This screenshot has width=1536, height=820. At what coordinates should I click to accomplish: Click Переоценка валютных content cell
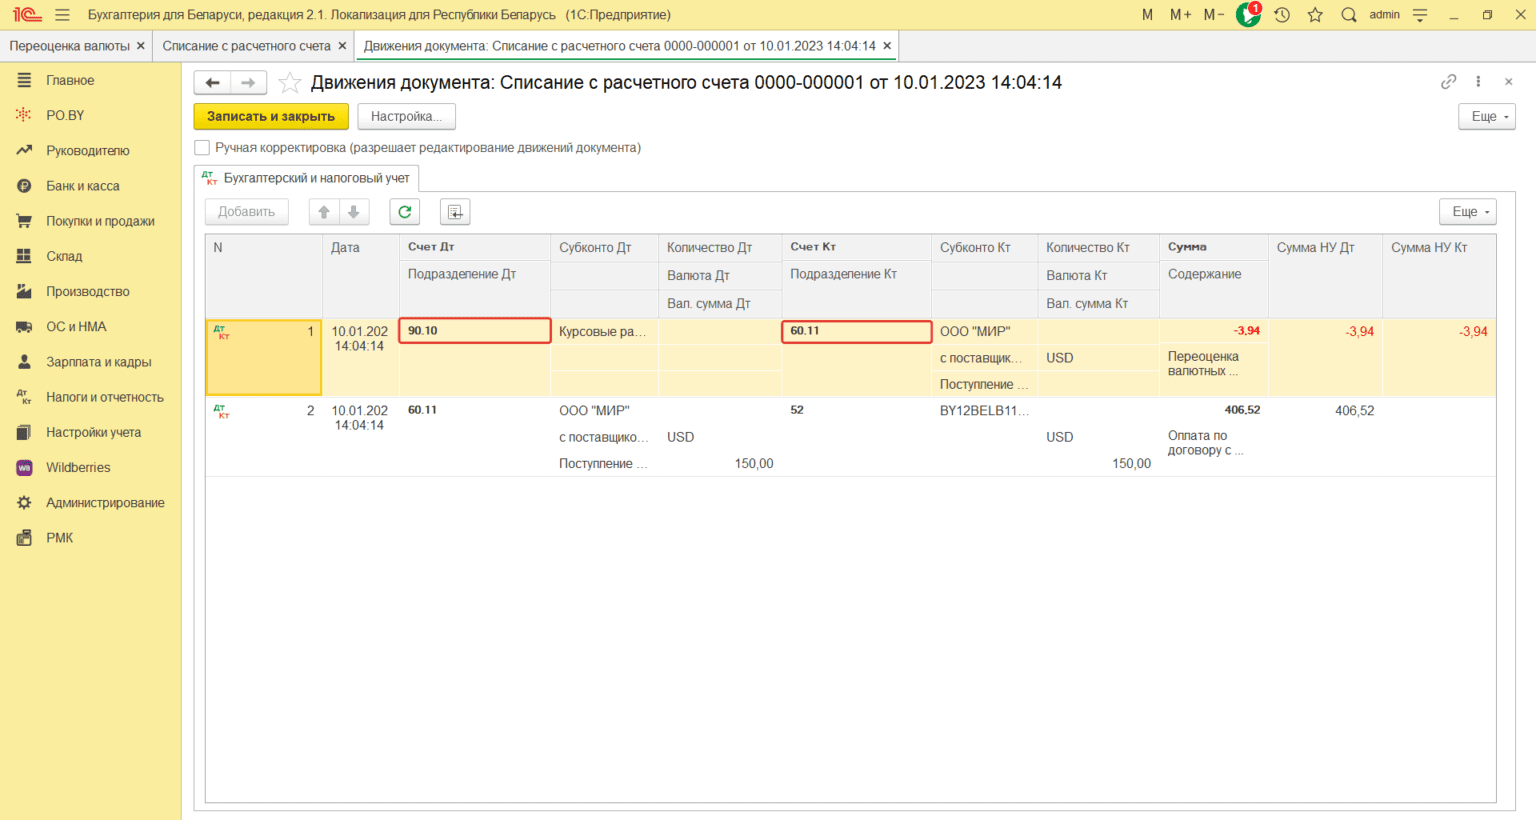(x=1213, y=364)
